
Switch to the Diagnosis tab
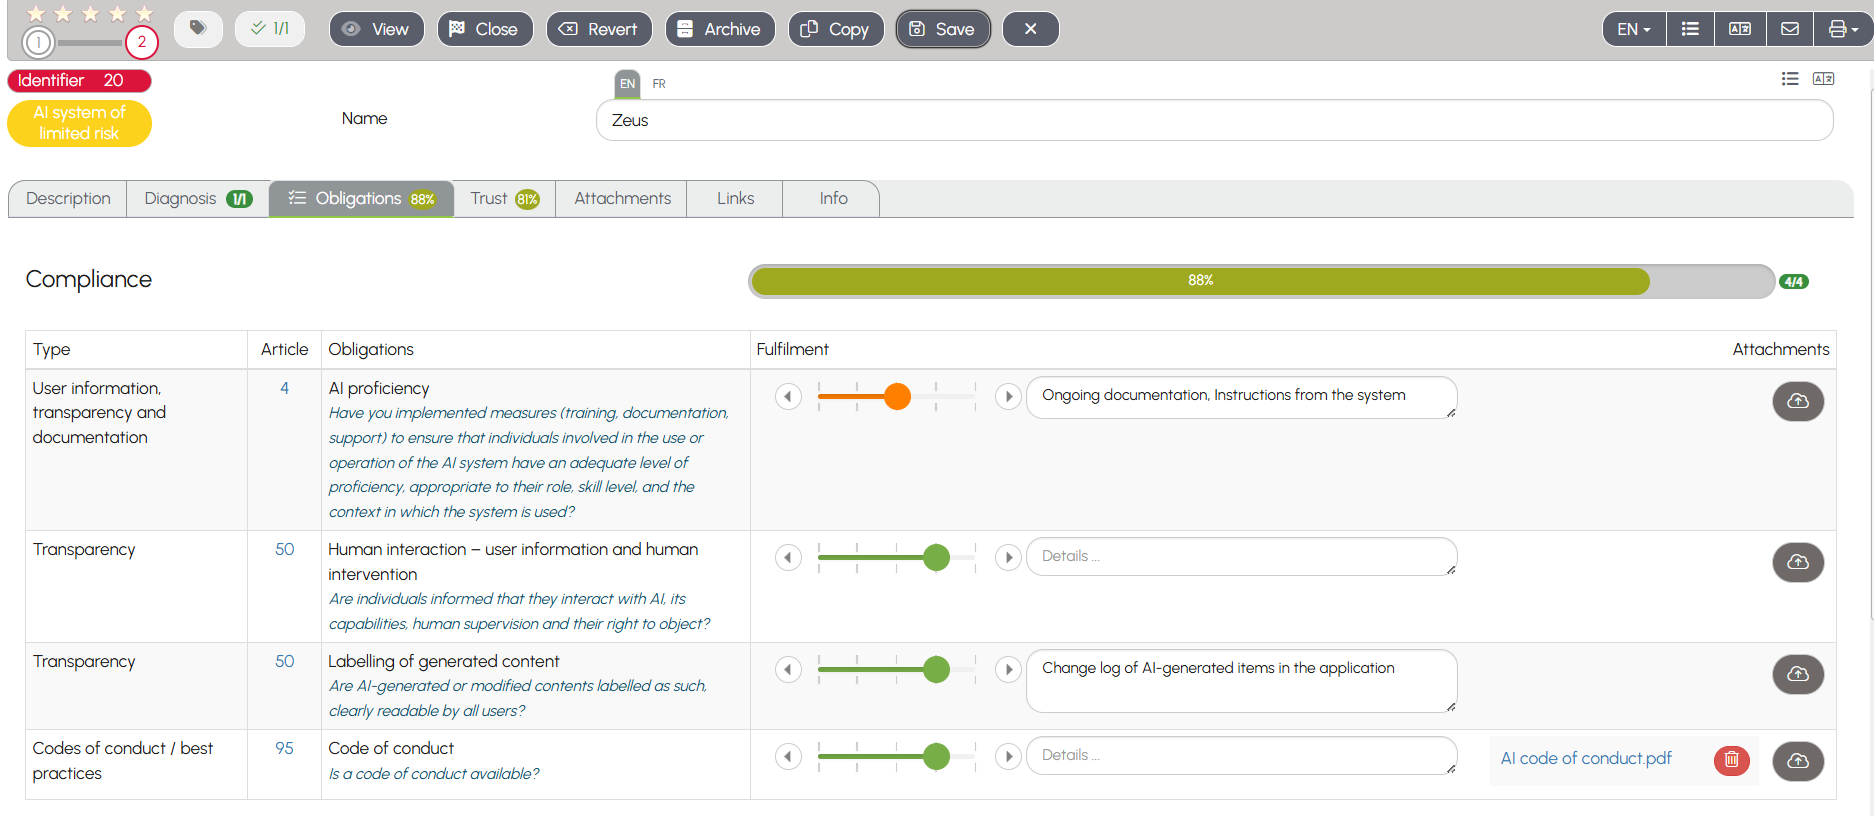(197, 199)
